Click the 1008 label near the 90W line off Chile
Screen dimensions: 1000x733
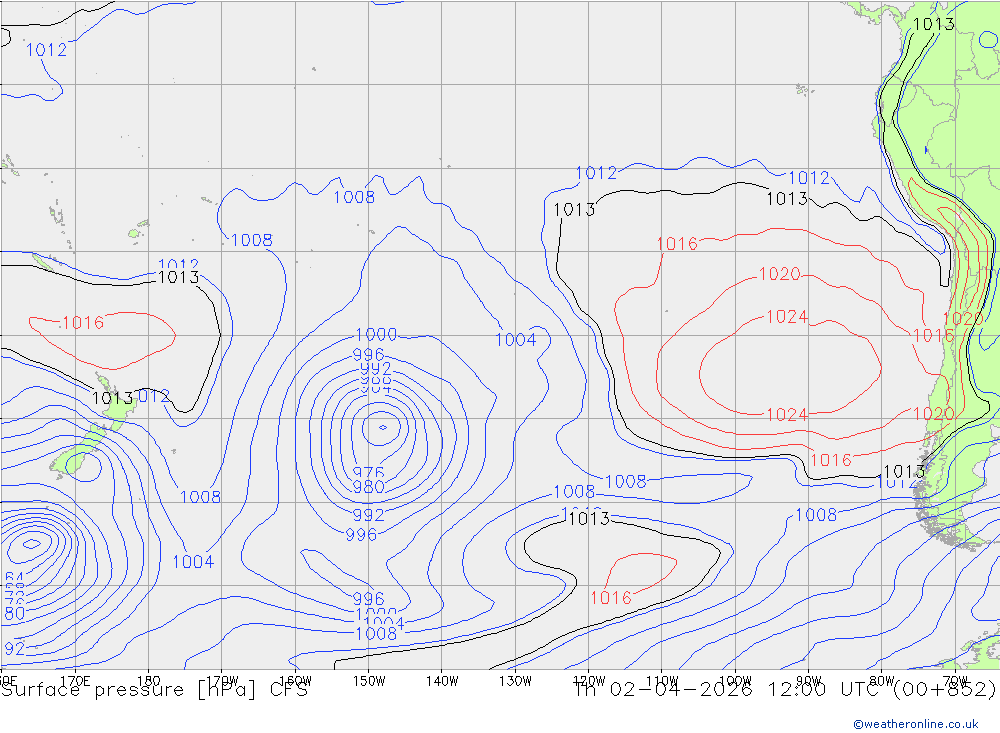pos(816,515)
